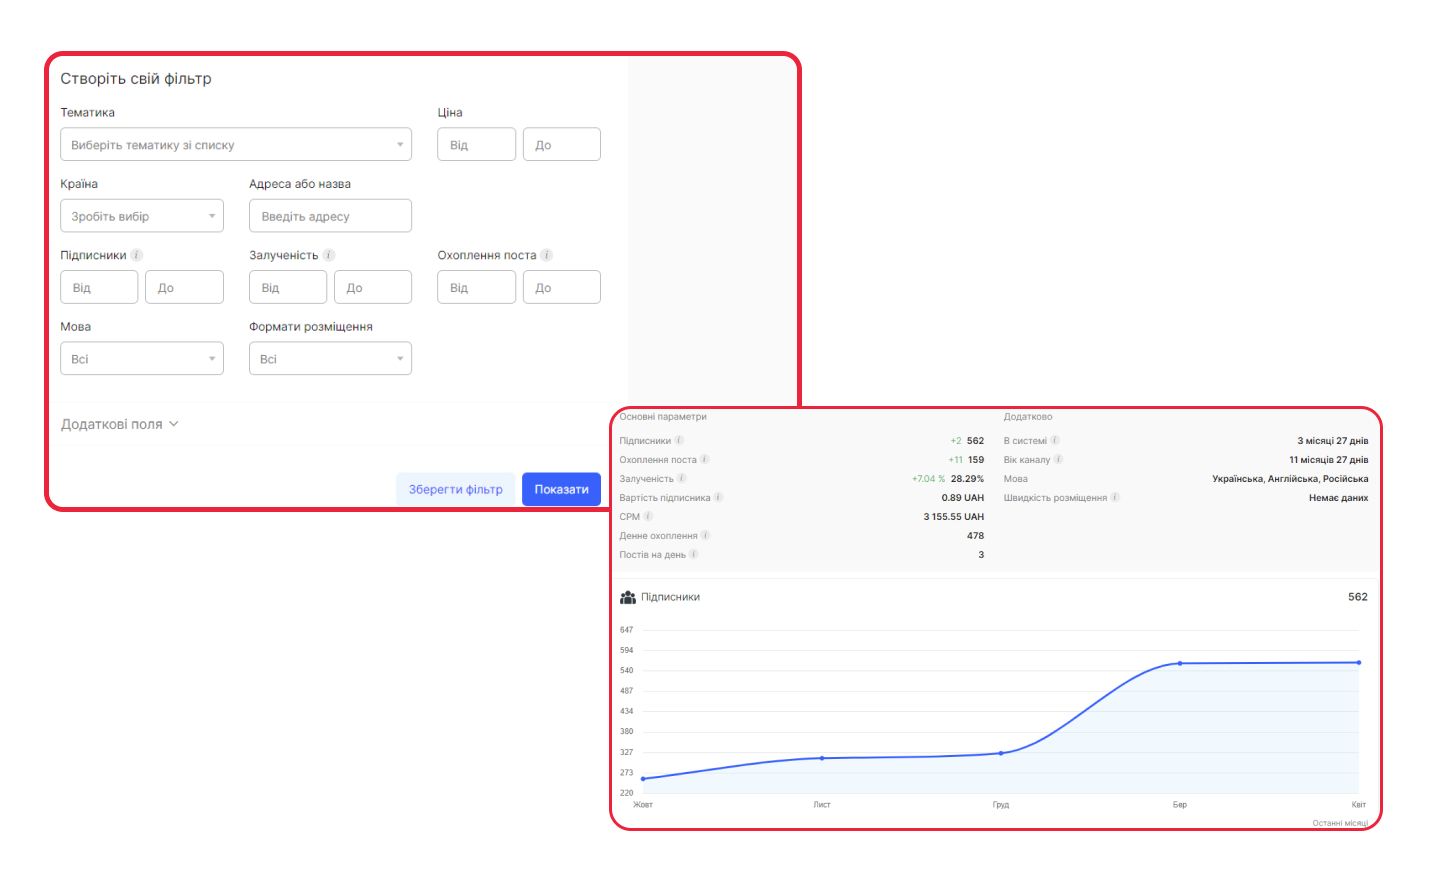Click the 'Немає даних' placement speed value
1446x880 pixels.
click(1339, 498)
